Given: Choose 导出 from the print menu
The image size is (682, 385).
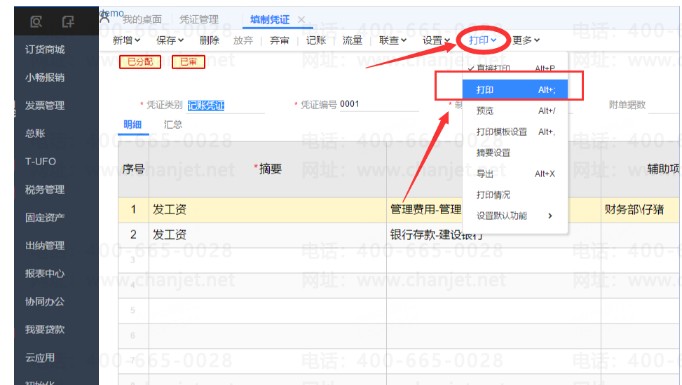Looking at the screenshot, I should point(515,174).
